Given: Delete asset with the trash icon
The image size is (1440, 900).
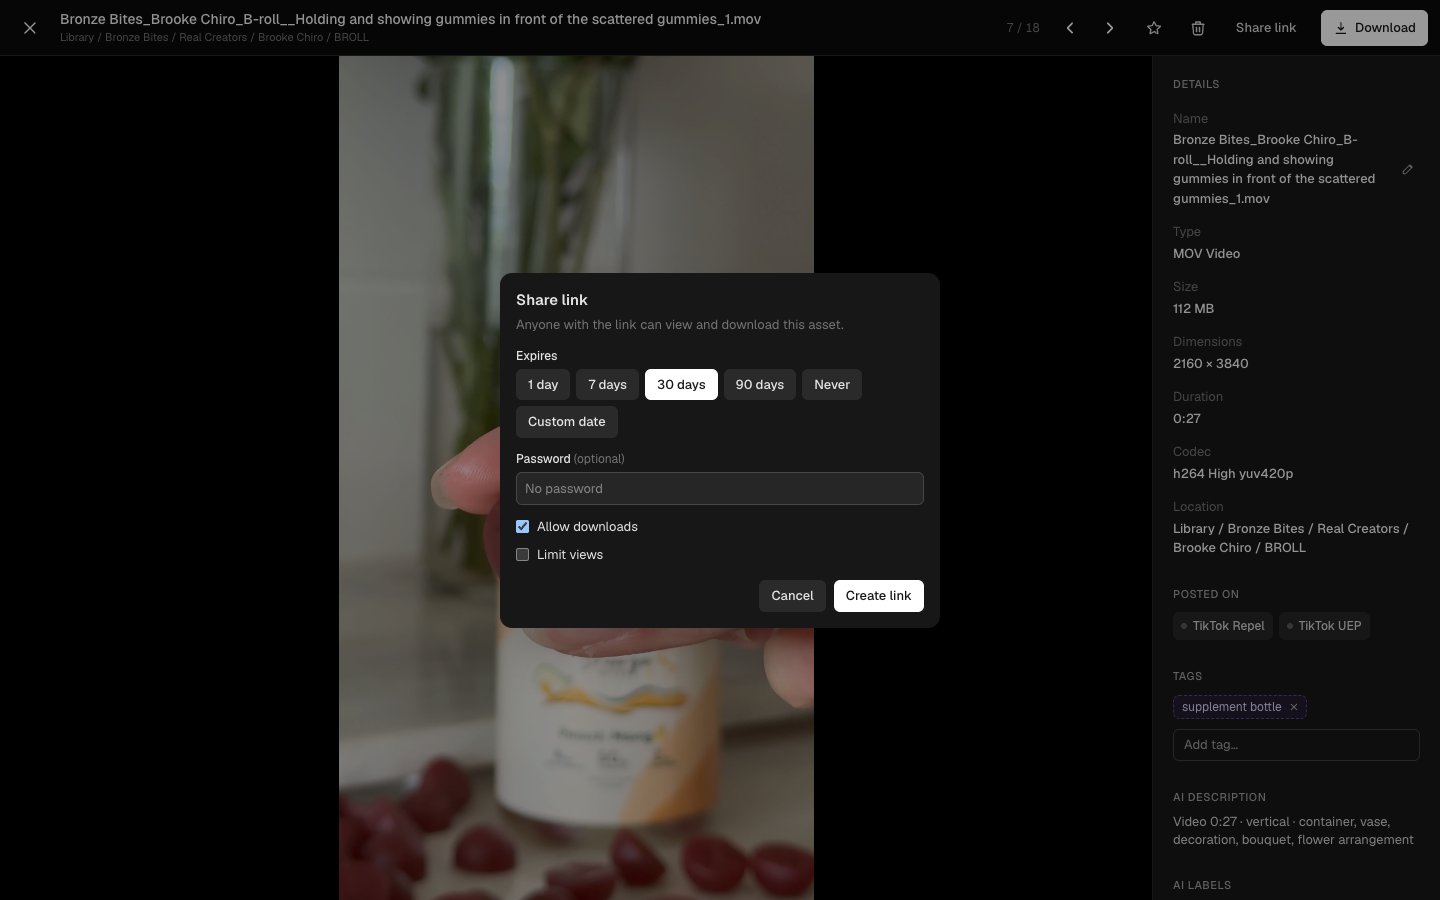Looking at the screenshot, I should 1198,28.
